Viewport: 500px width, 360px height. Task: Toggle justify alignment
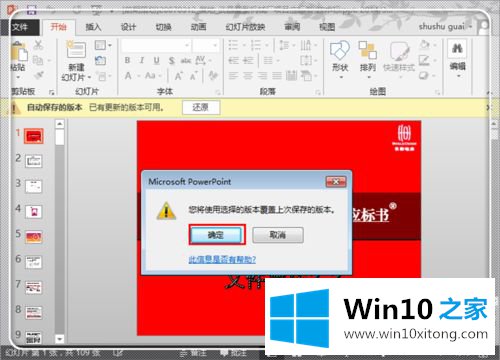click(x=277, y=76)
